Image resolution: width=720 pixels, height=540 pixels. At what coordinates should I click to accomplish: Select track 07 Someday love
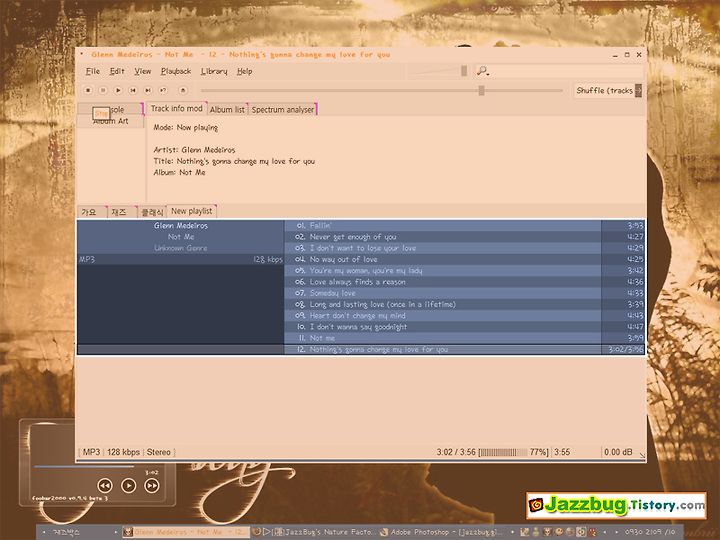coord(464,293)
